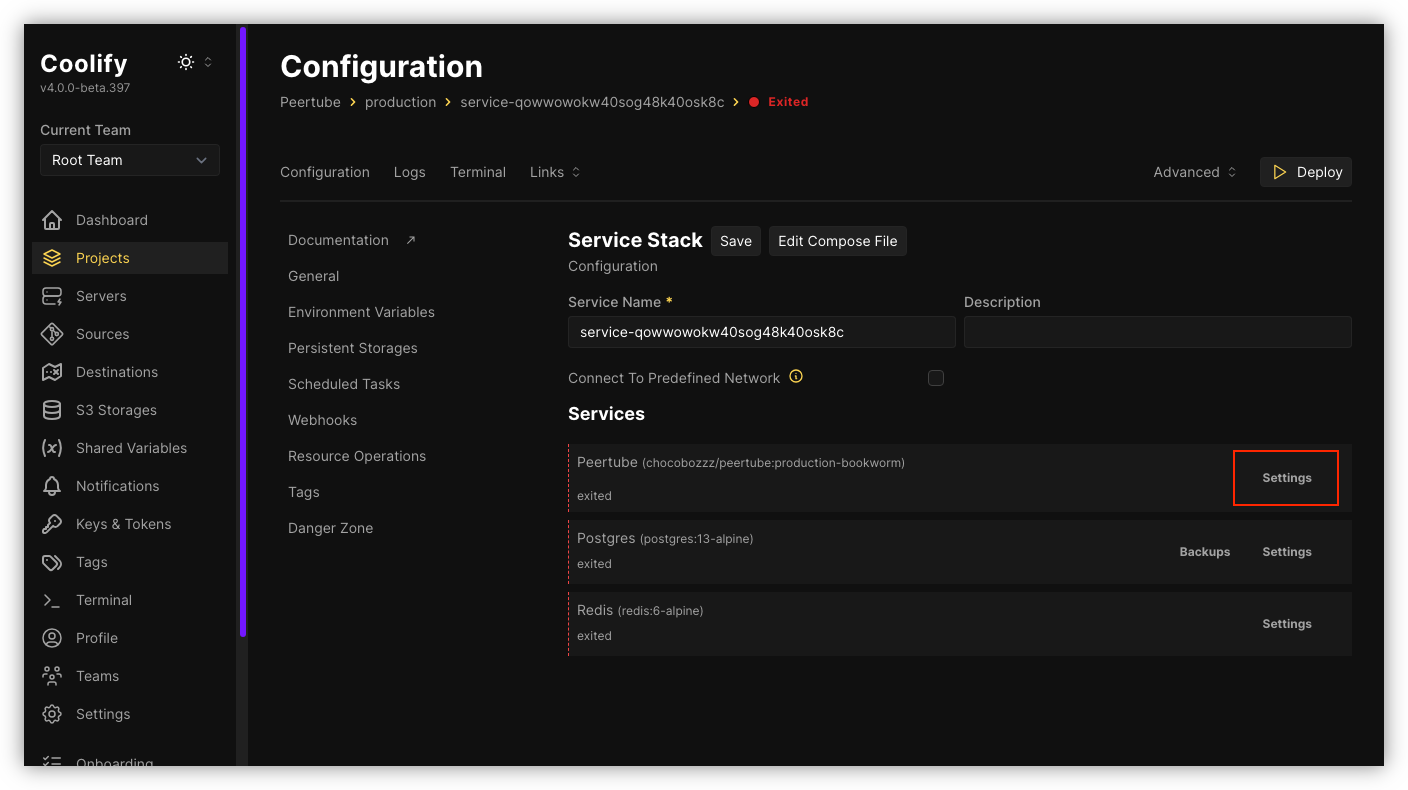Switch to the Configuration tab
This screenshot has width=1408, height=790.
pos(325,172)
